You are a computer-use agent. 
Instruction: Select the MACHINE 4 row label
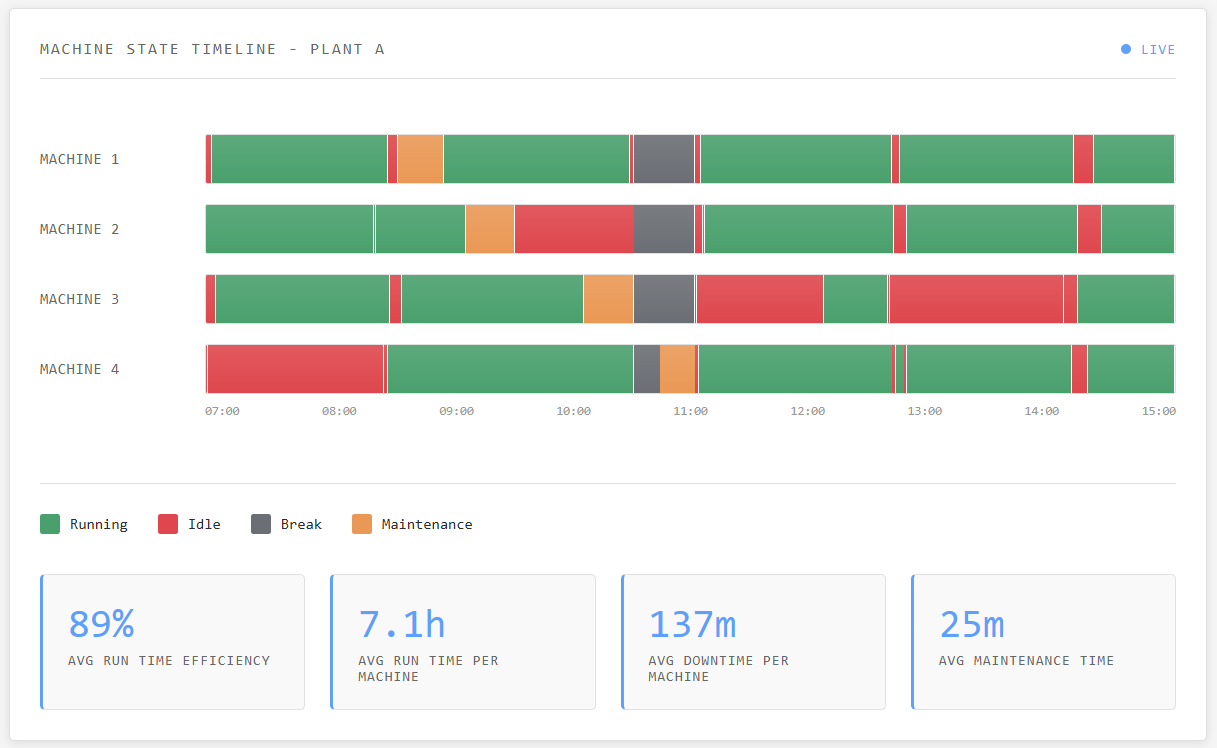pos(79,368)
